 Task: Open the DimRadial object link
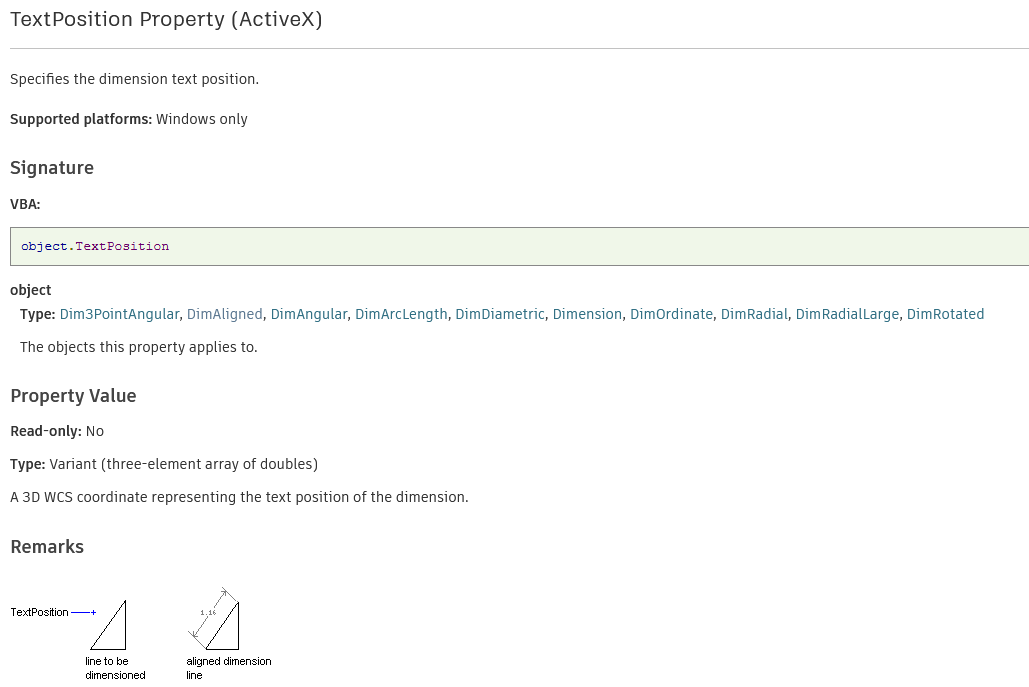click(x=754, y=314)
